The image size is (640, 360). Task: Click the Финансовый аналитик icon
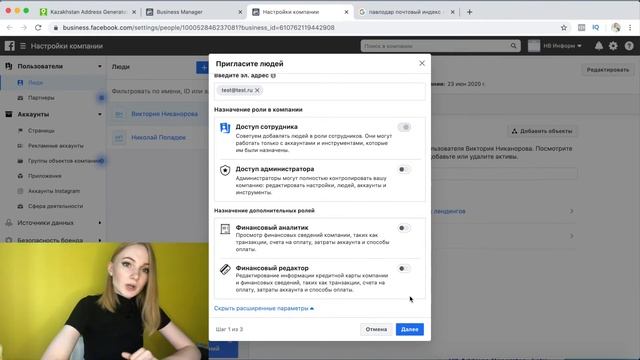tap(225, 229)
